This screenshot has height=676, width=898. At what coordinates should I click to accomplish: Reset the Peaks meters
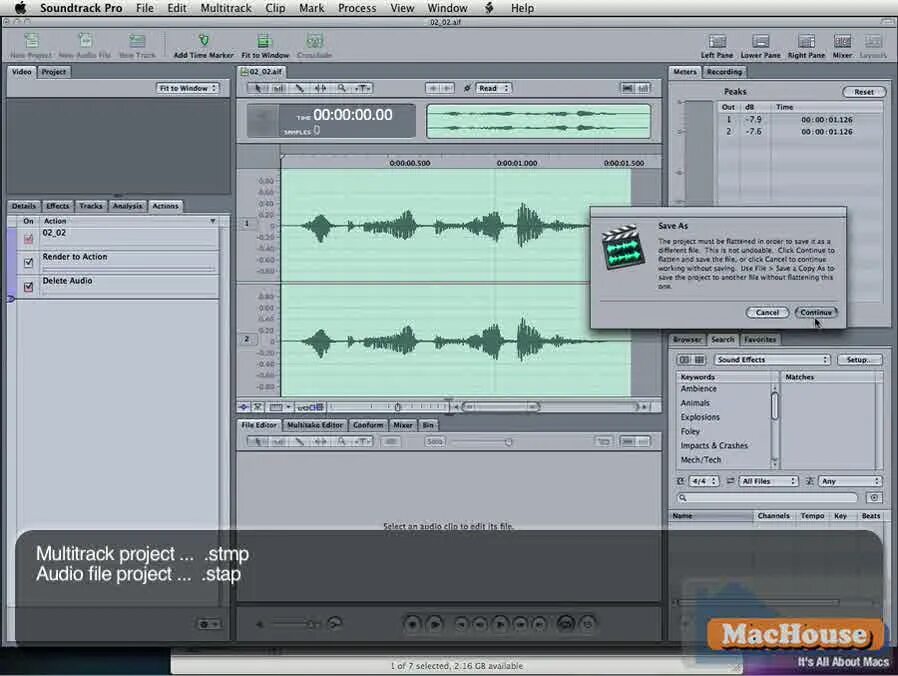point(864,92)
